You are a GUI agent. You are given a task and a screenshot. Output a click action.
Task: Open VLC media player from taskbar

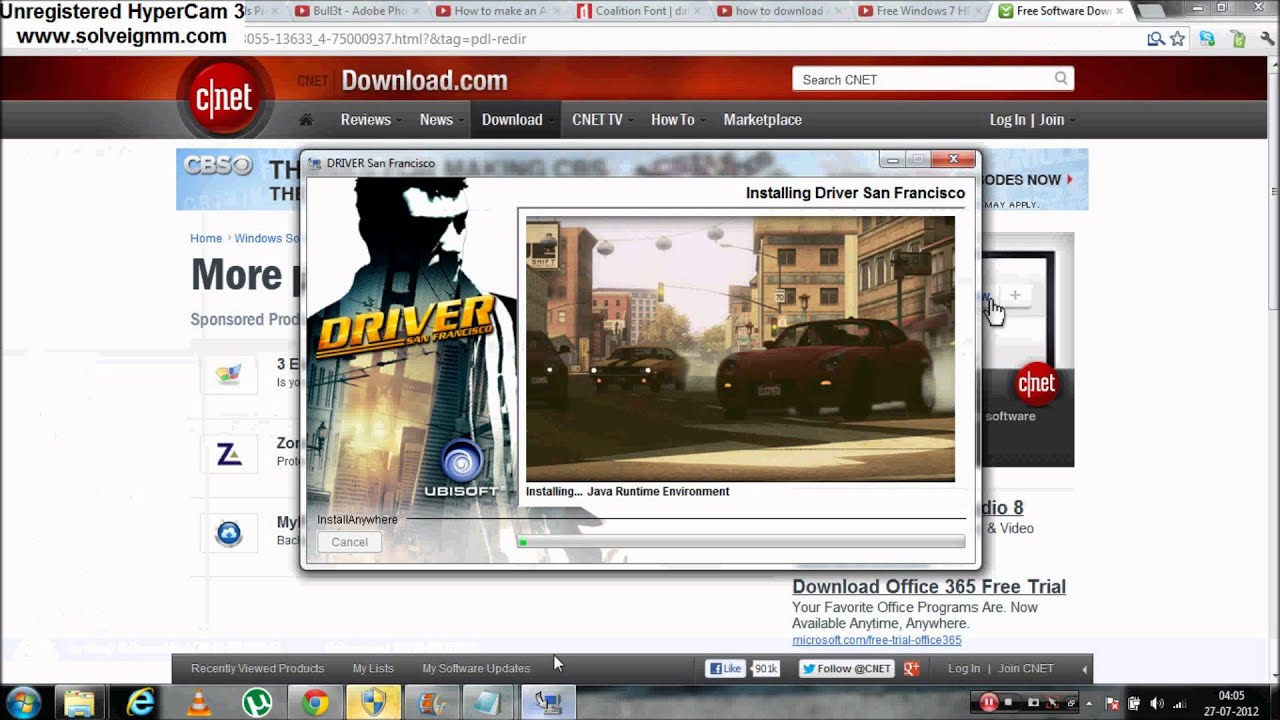(199, 702)
